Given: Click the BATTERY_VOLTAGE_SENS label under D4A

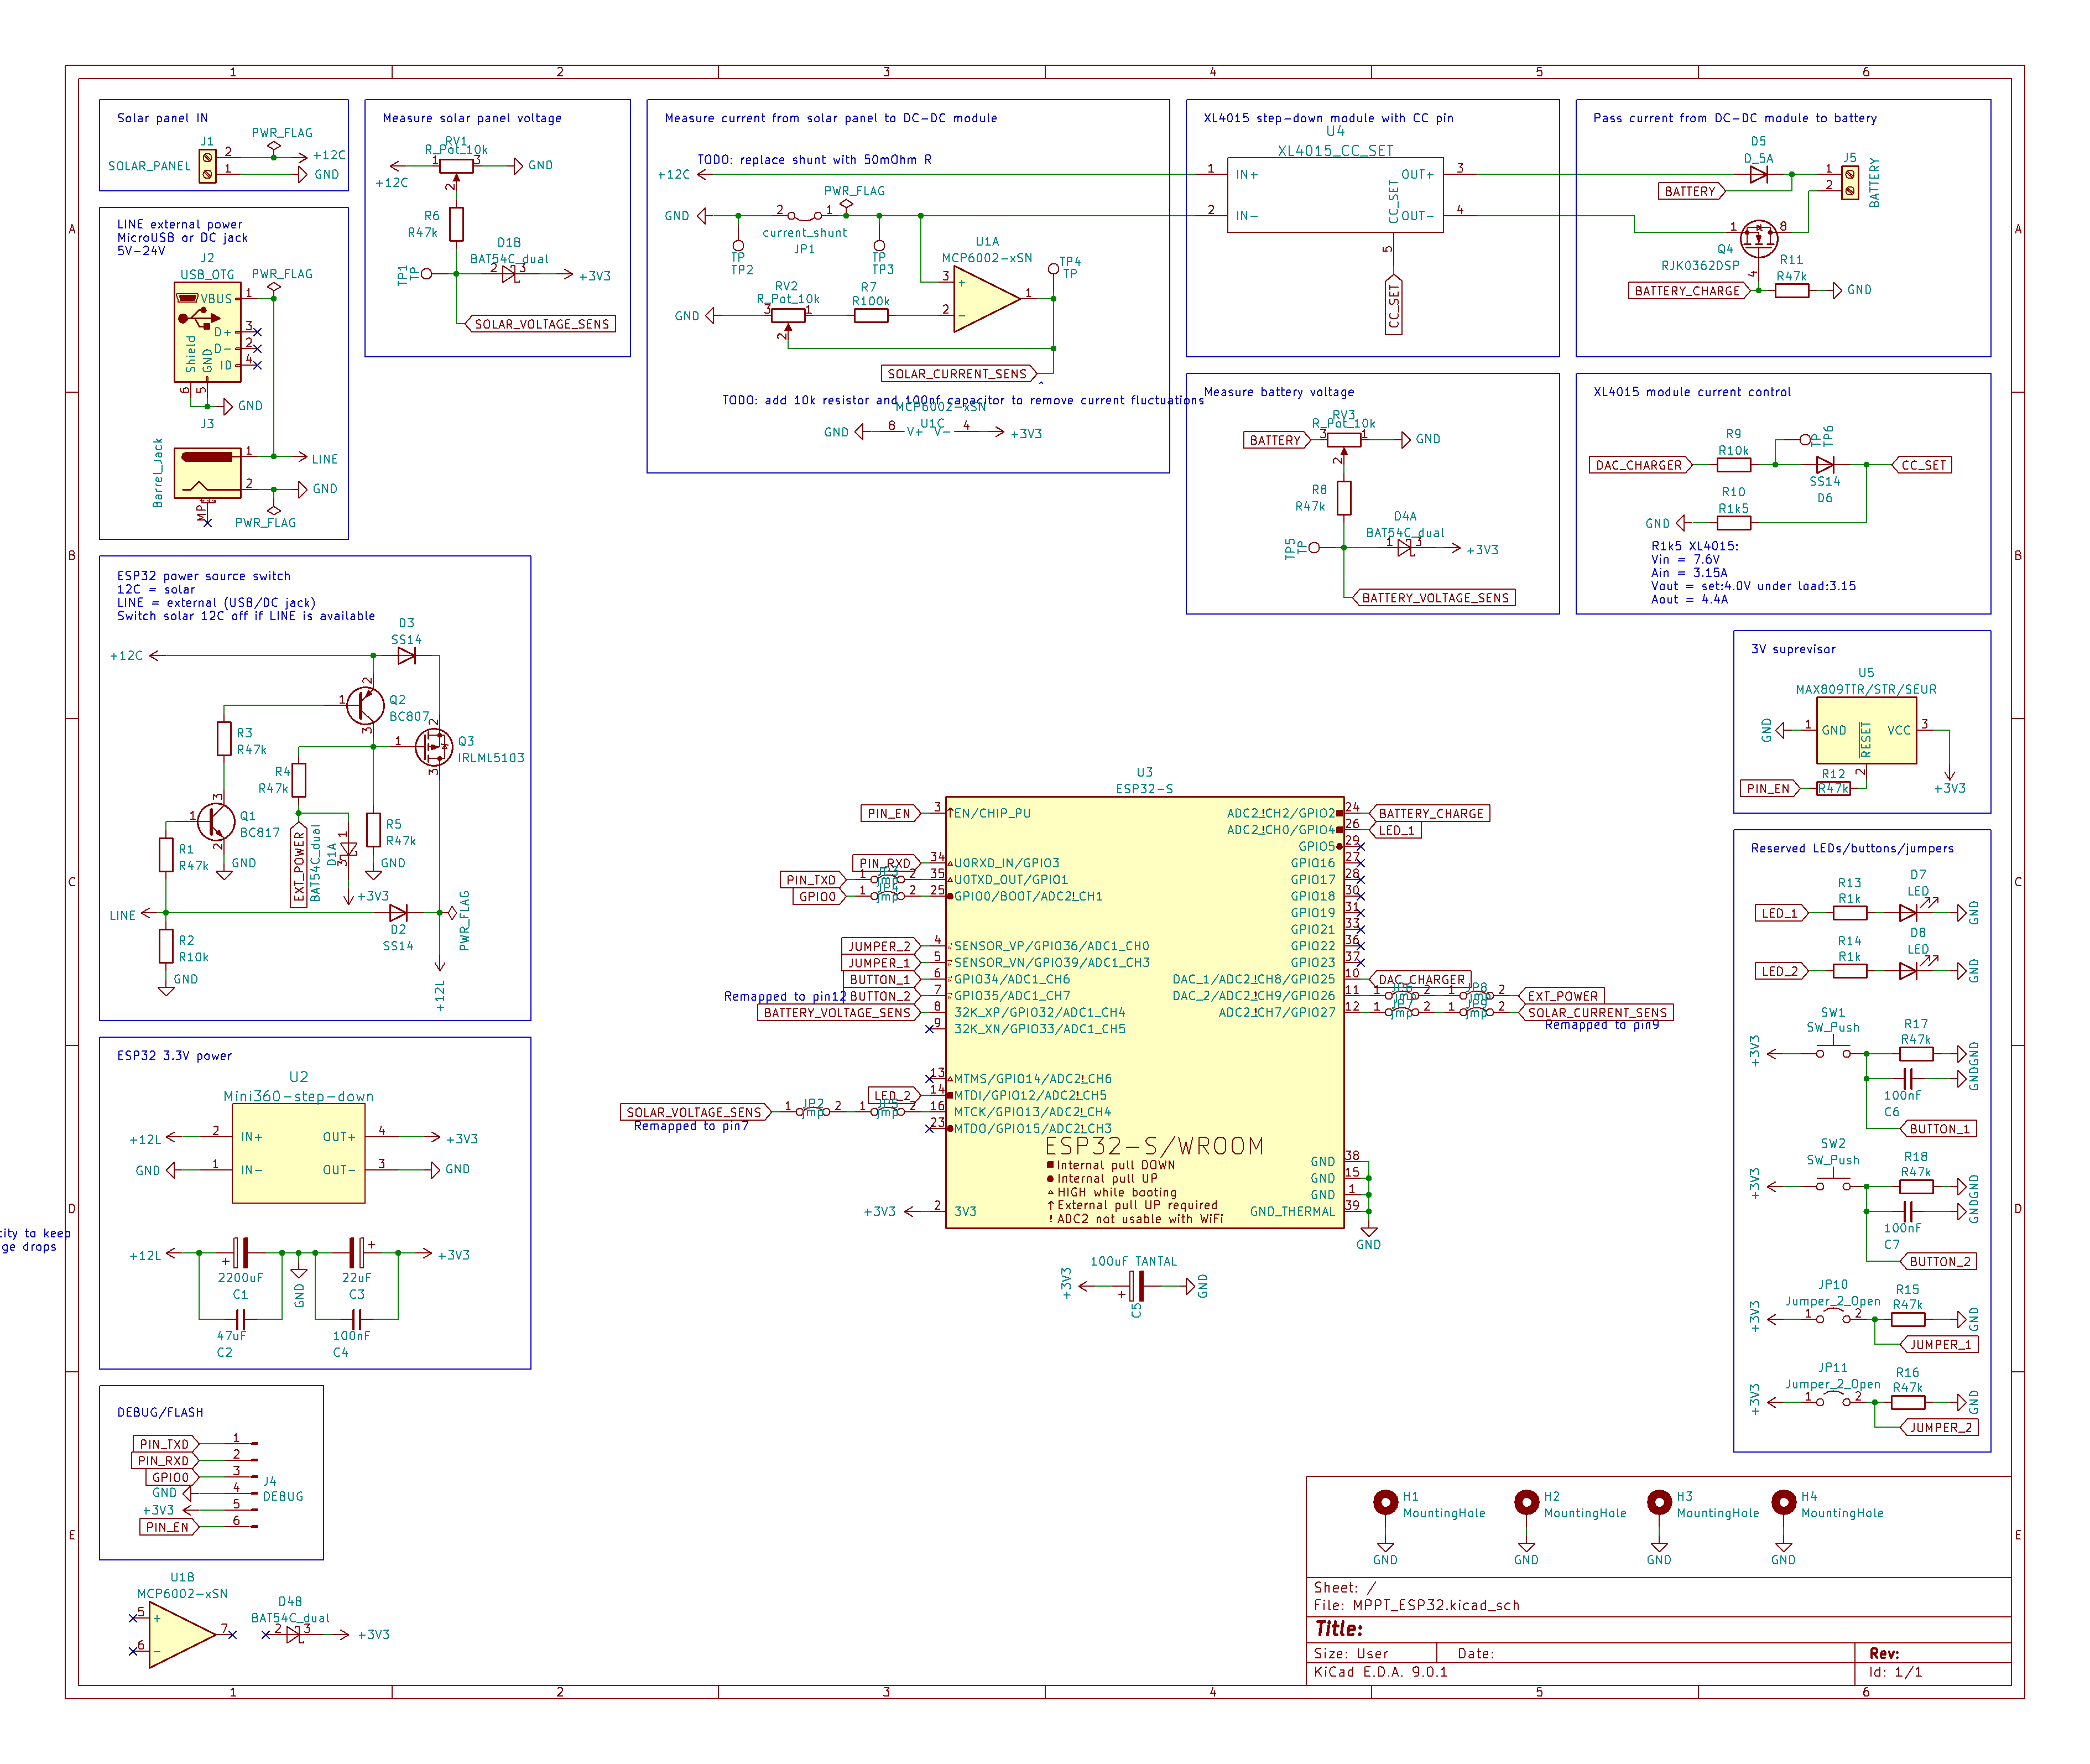Looking at the screenshot, I should (x=1433, y=598).
